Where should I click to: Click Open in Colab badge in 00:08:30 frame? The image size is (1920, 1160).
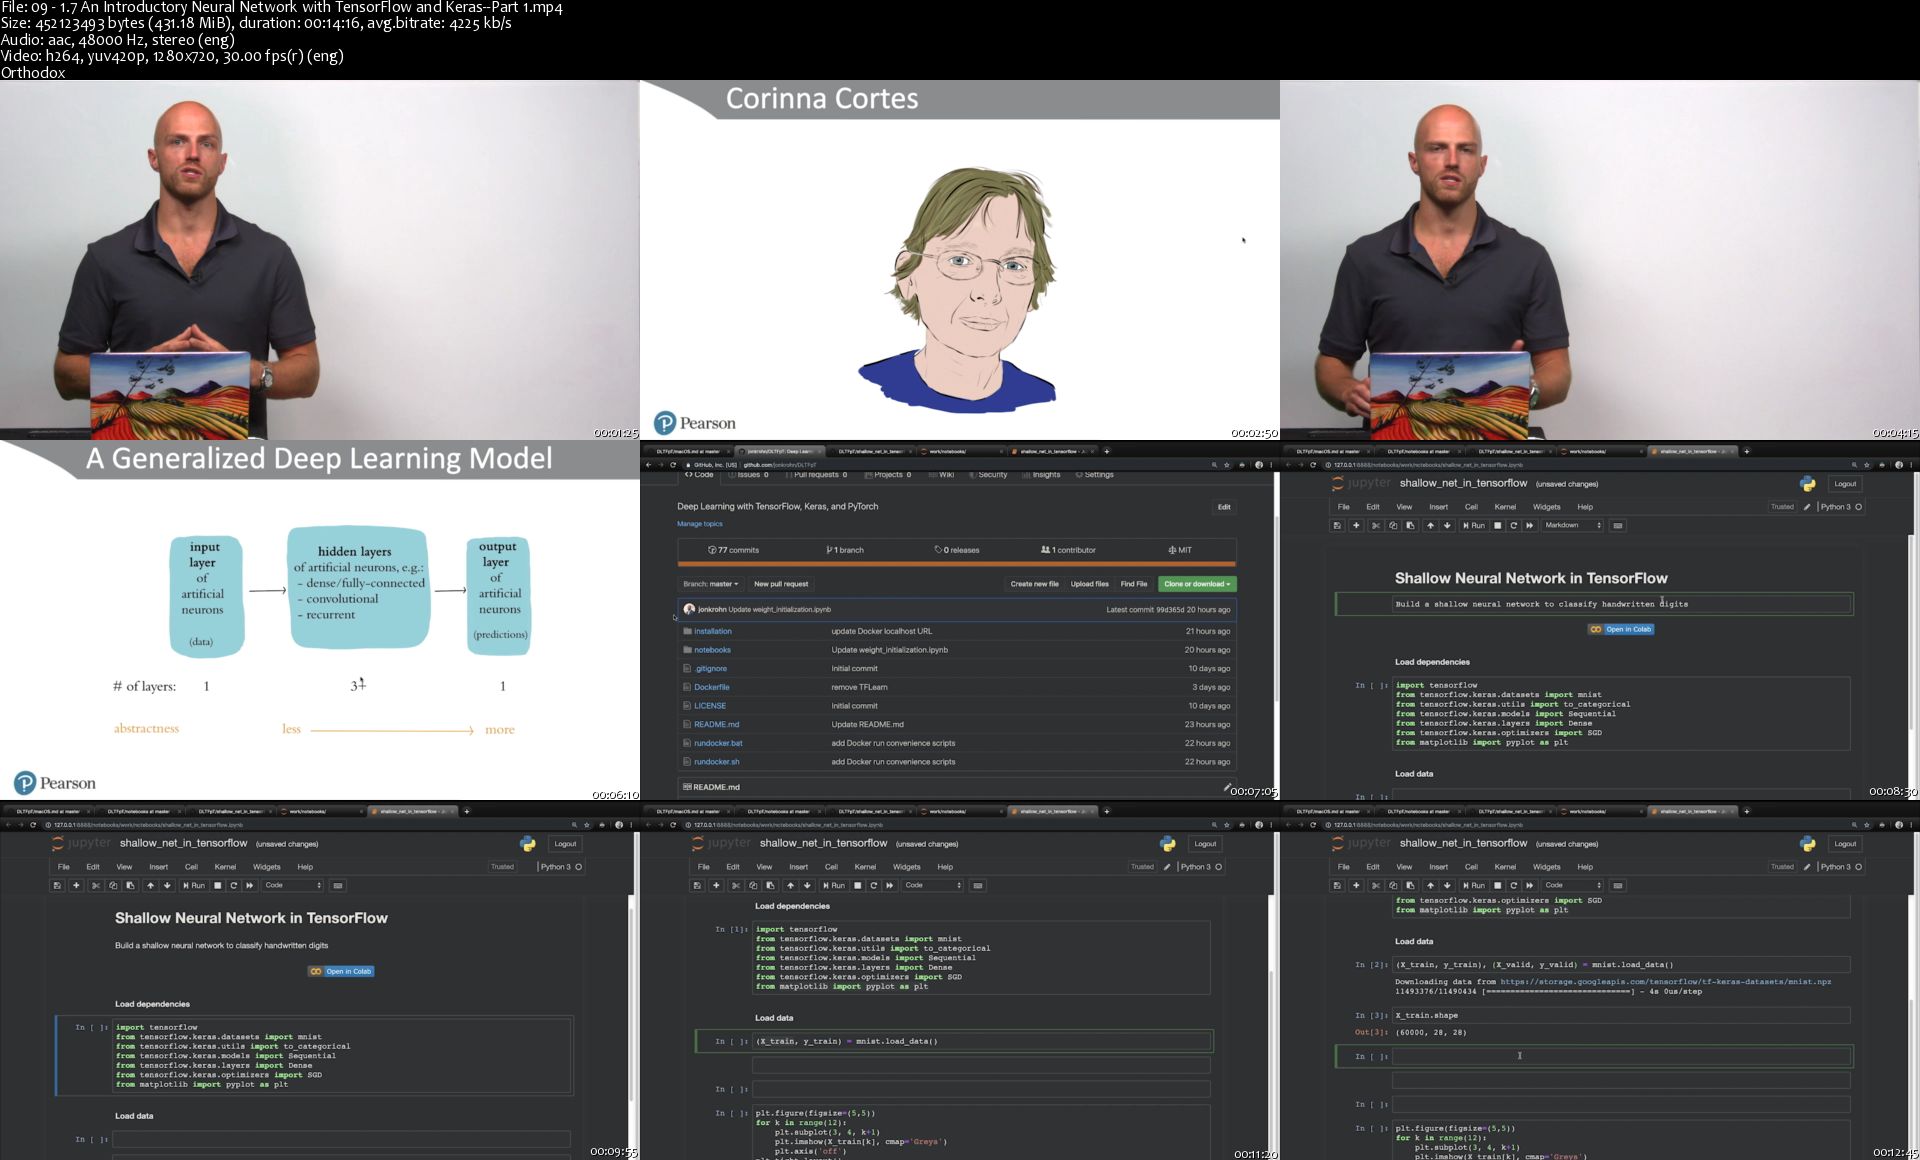pos(1621,630)
